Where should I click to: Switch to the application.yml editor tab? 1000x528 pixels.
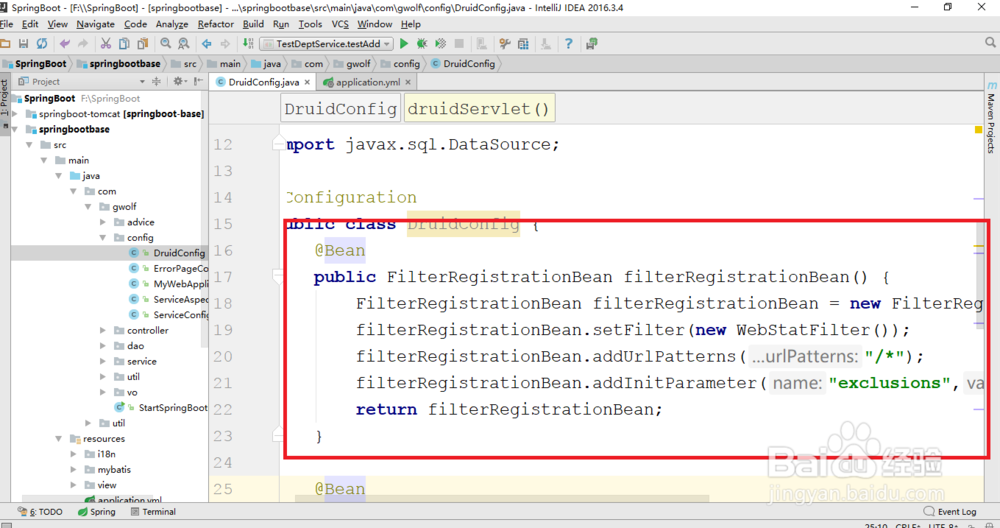368,82
